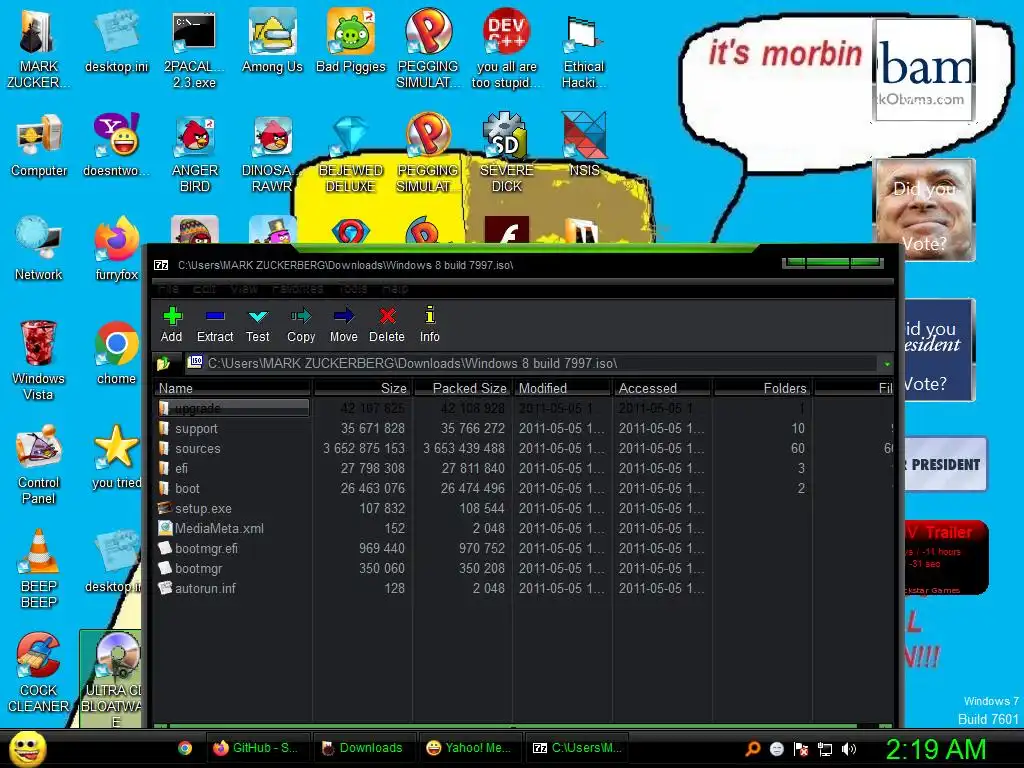Click the orange magnifier tray icon
Viewport: 1024px width, 768px height.
(x=752, y=749)
